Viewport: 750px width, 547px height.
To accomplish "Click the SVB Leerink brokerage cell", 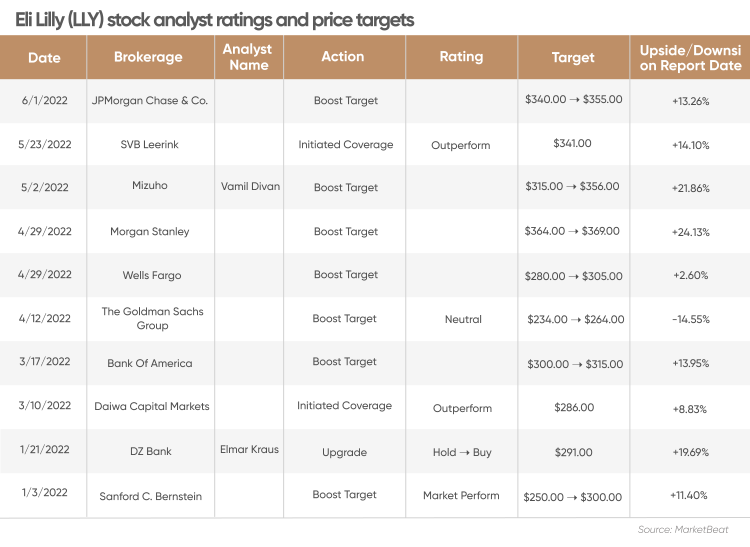I will coord(150,144).
